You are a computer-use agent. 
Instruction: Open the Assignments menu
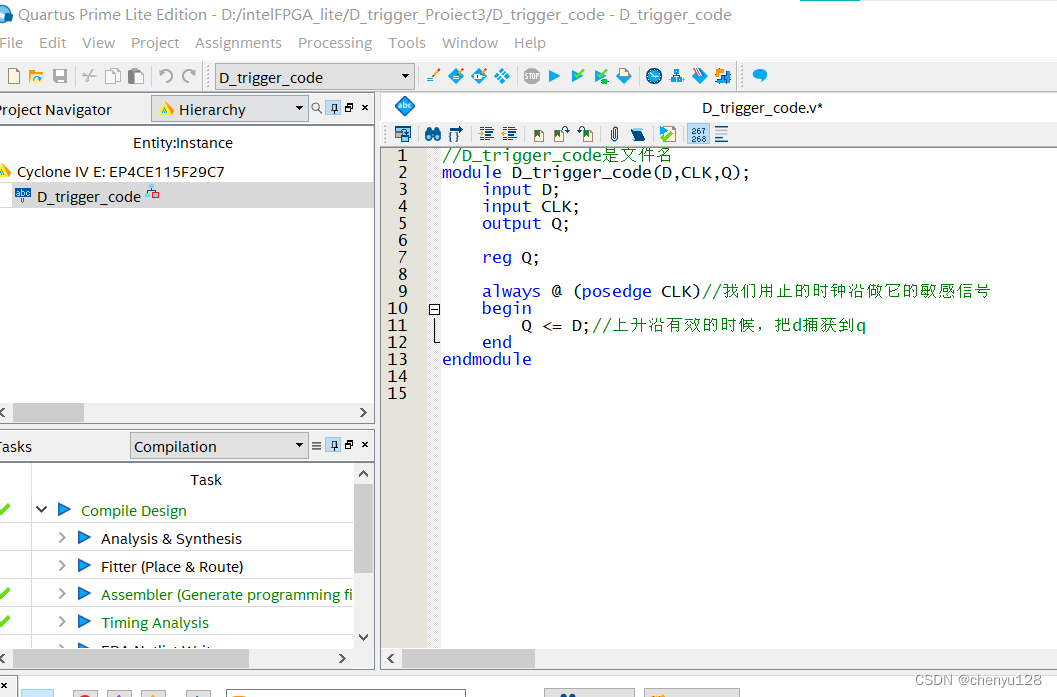pos(239,43)
